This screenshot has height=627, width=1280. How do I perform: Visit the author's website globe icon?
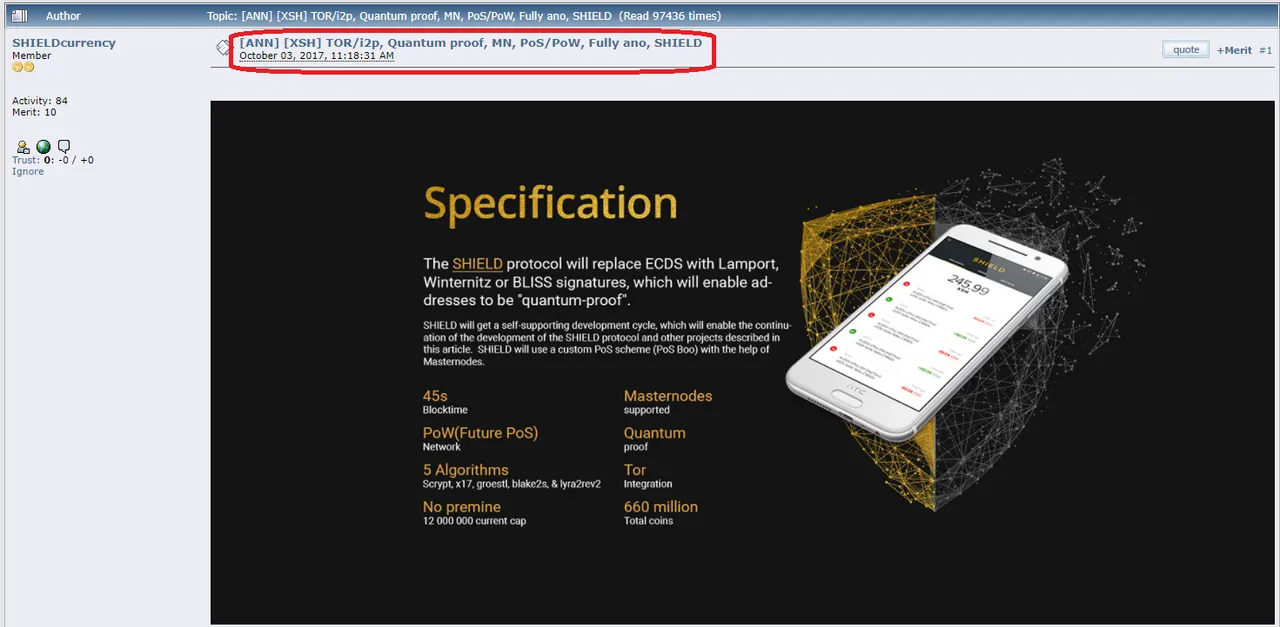43,146
